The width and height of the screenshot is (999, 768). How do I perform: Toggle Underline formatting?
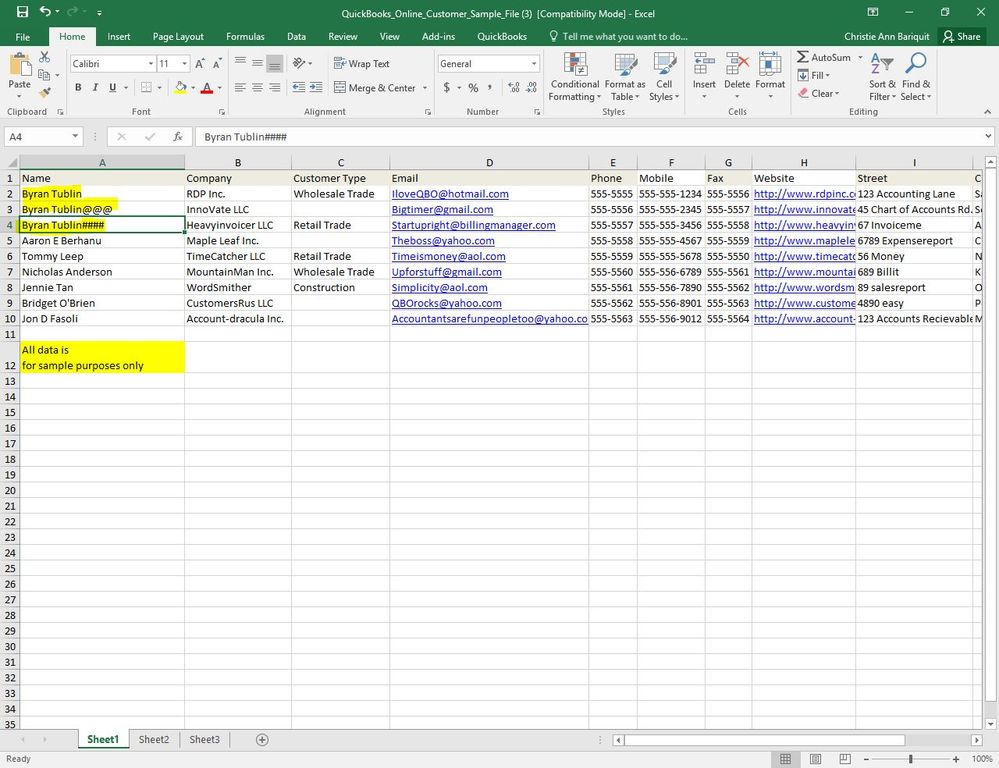[x=113, y=88]
